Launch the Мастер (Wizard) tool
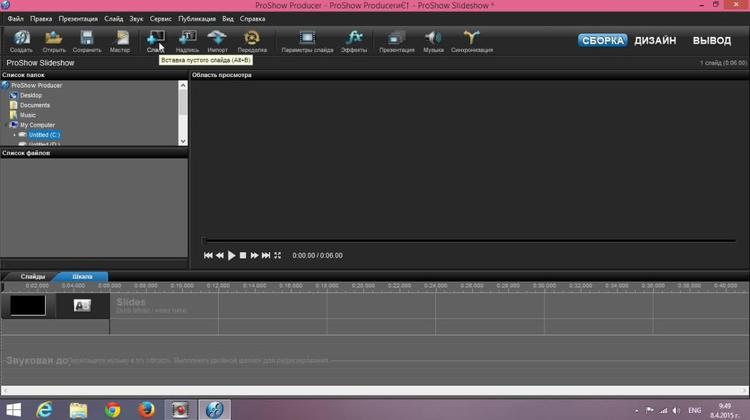This screenshot has width=750, height=420. click(x=120, y=41)
